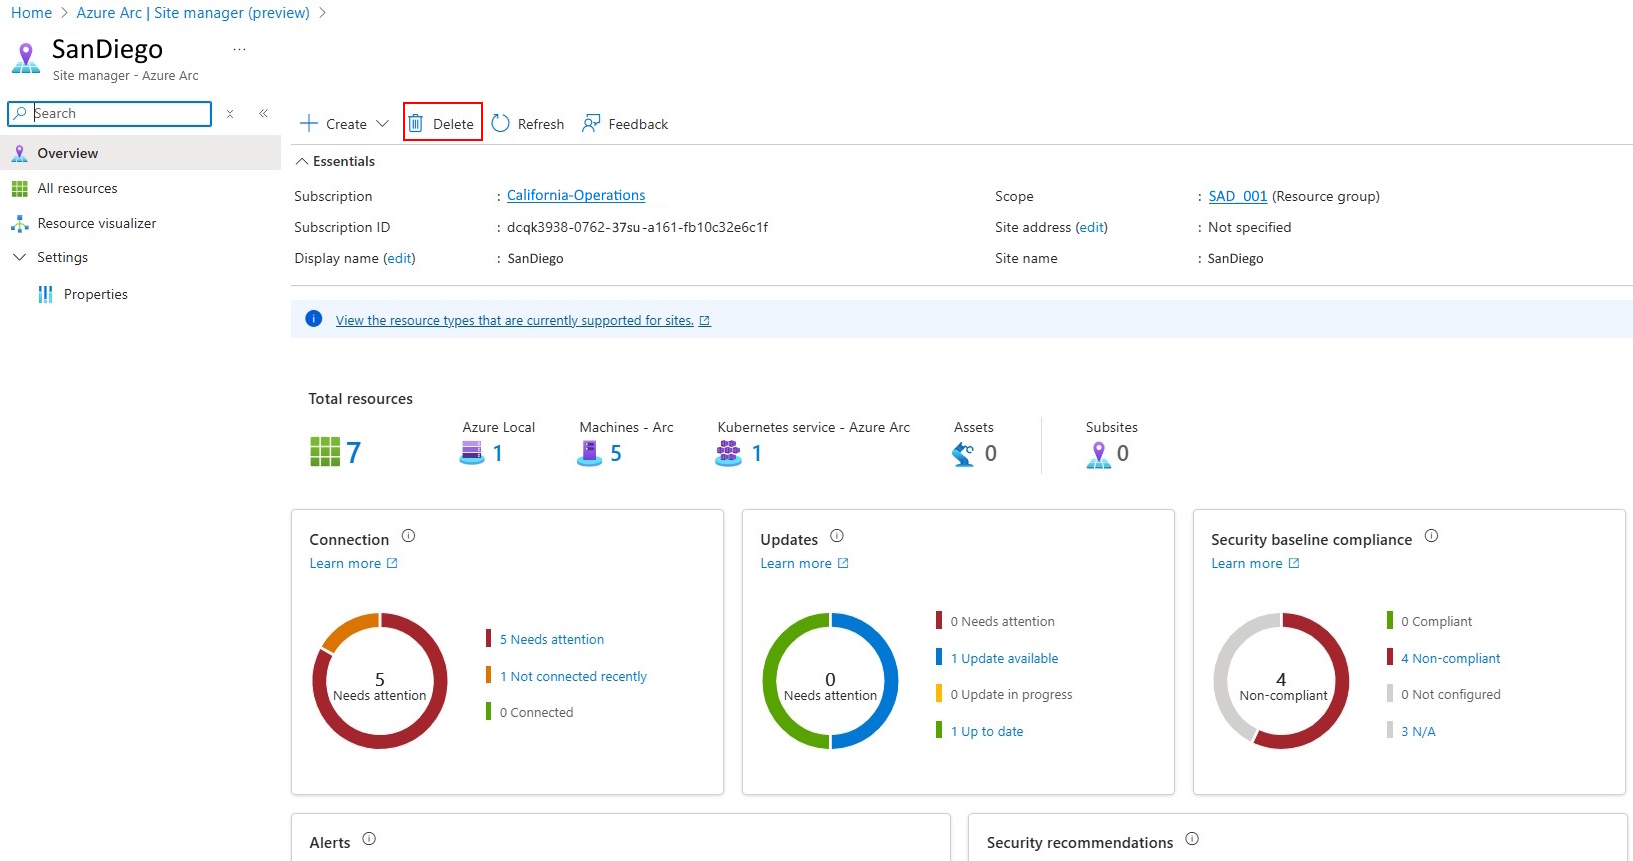This screenshot has width=1633, height=861.
Task: Edit the Display name
Action: click(399, 258)
